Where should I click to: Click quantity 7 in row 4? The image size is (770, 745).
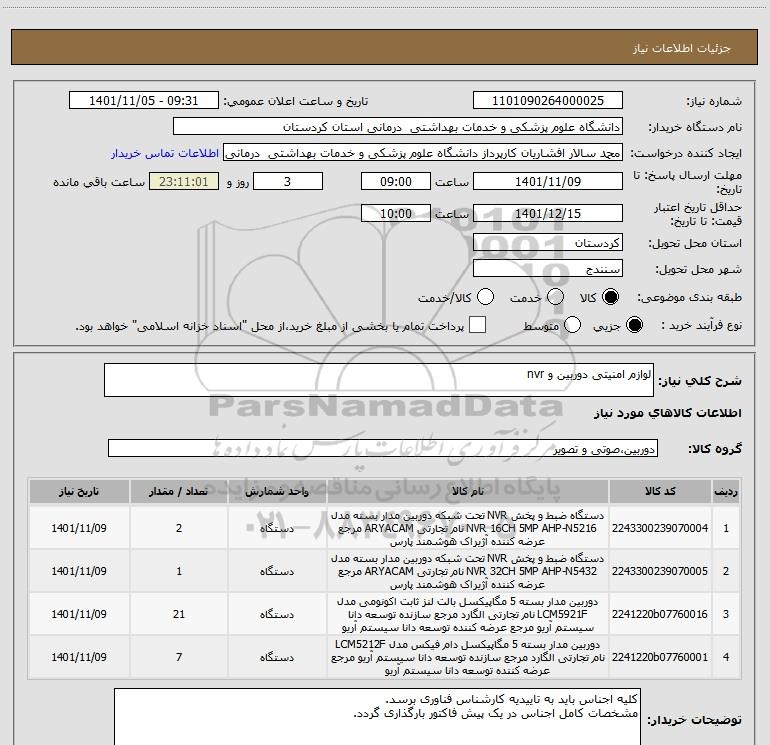(179, 657)
